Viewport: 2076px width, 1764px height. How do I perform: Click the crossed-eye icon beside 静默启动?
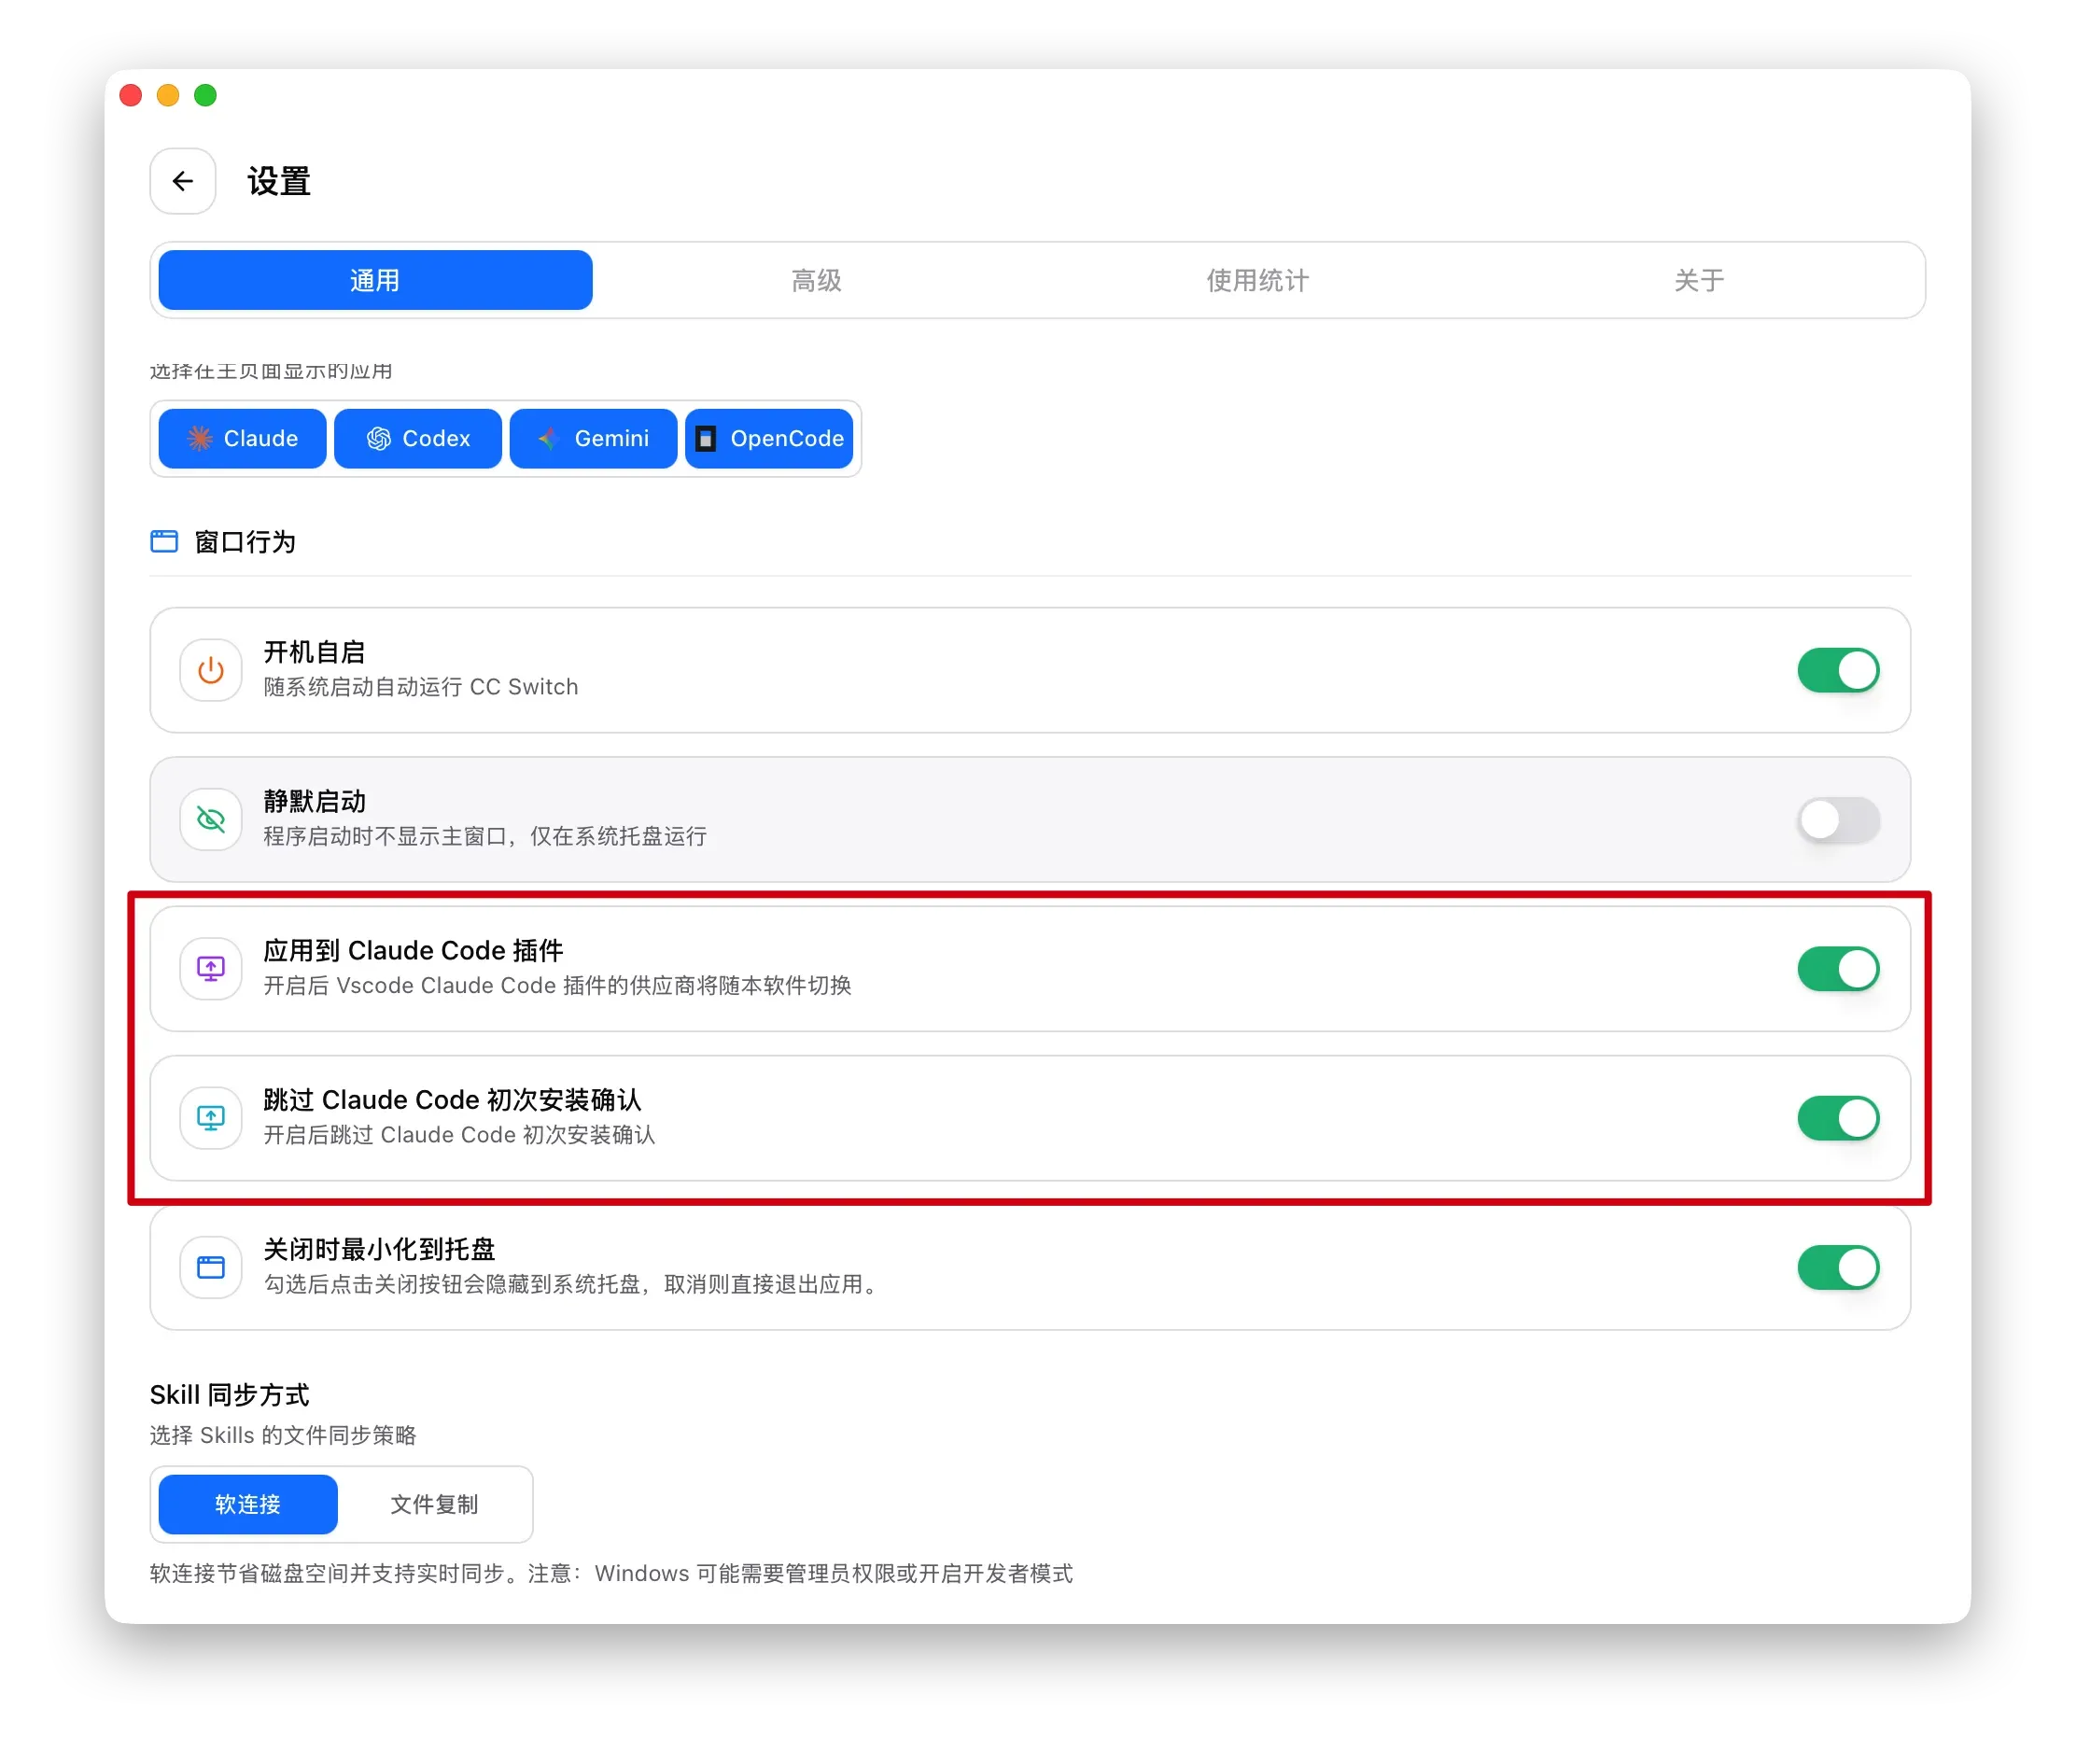coord(211,819)
